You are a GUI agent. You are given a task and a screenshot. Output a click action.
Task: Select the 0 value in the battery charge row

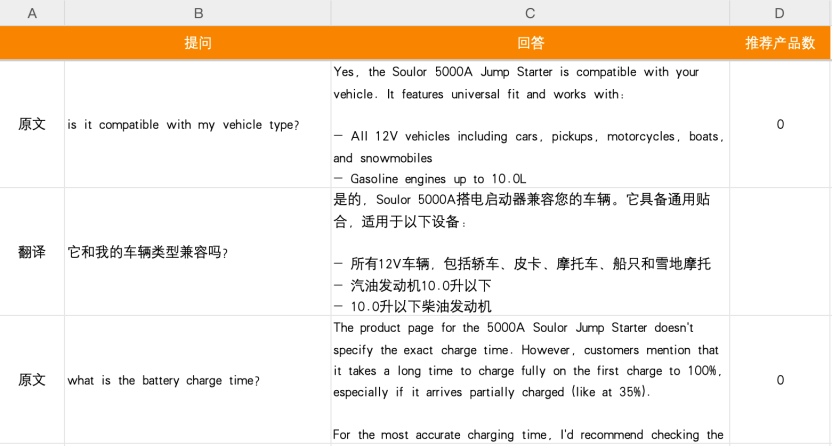click(779, 380)
